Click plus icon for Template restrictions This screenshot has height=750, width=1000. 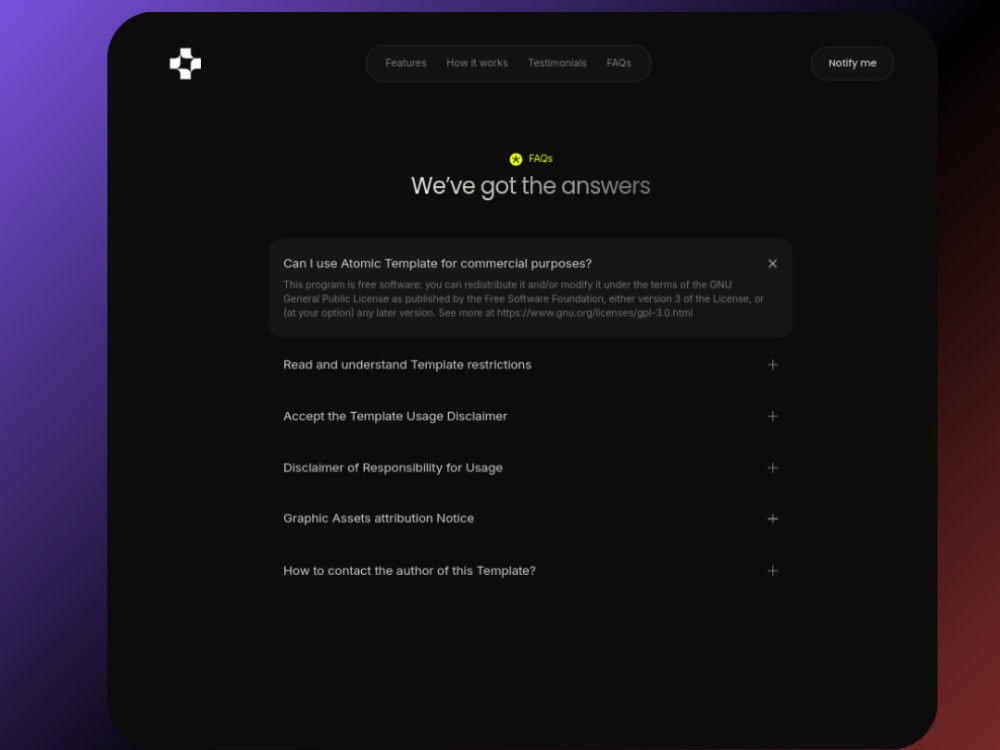coord(772,365)
